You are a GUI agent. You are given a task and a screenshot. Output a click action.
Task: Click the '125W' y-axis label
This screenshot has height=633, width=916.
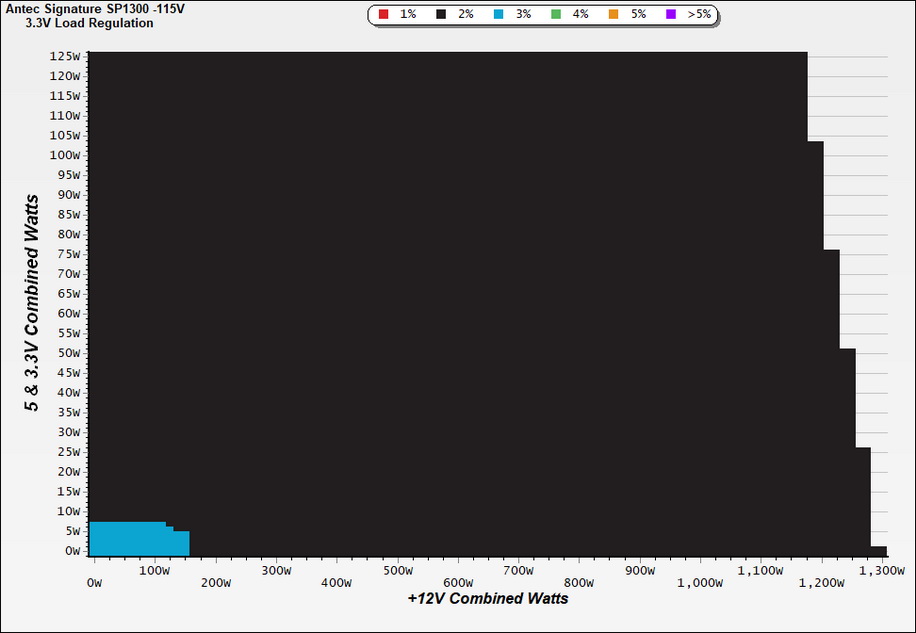[65, 57]
